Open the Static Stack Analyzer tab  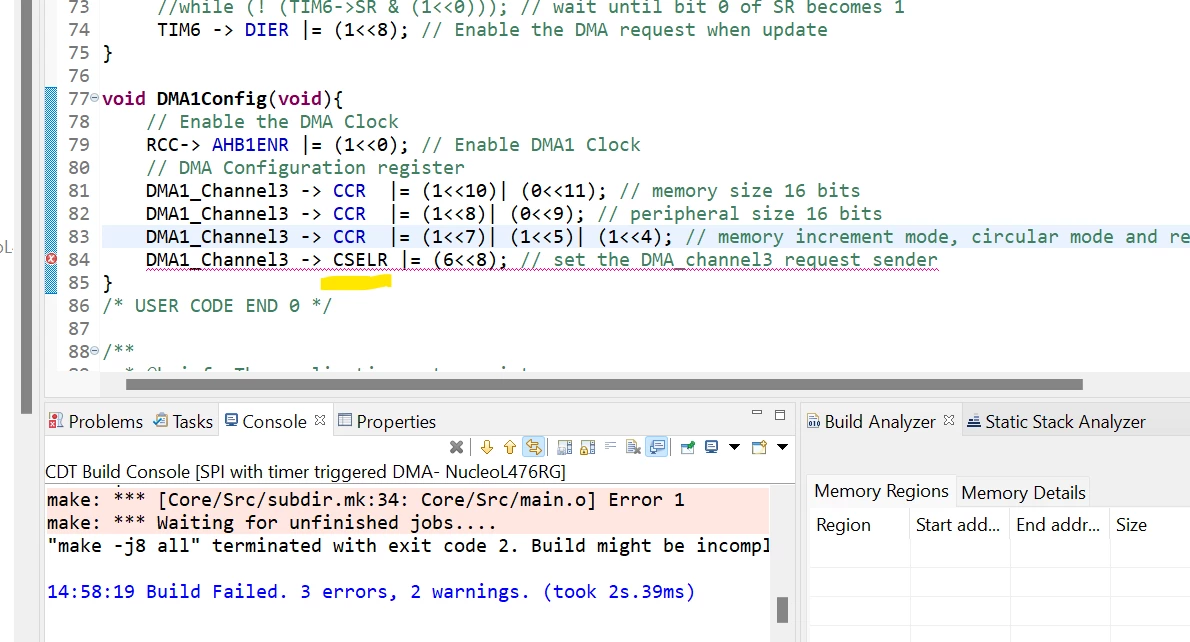pos(1056,421)
